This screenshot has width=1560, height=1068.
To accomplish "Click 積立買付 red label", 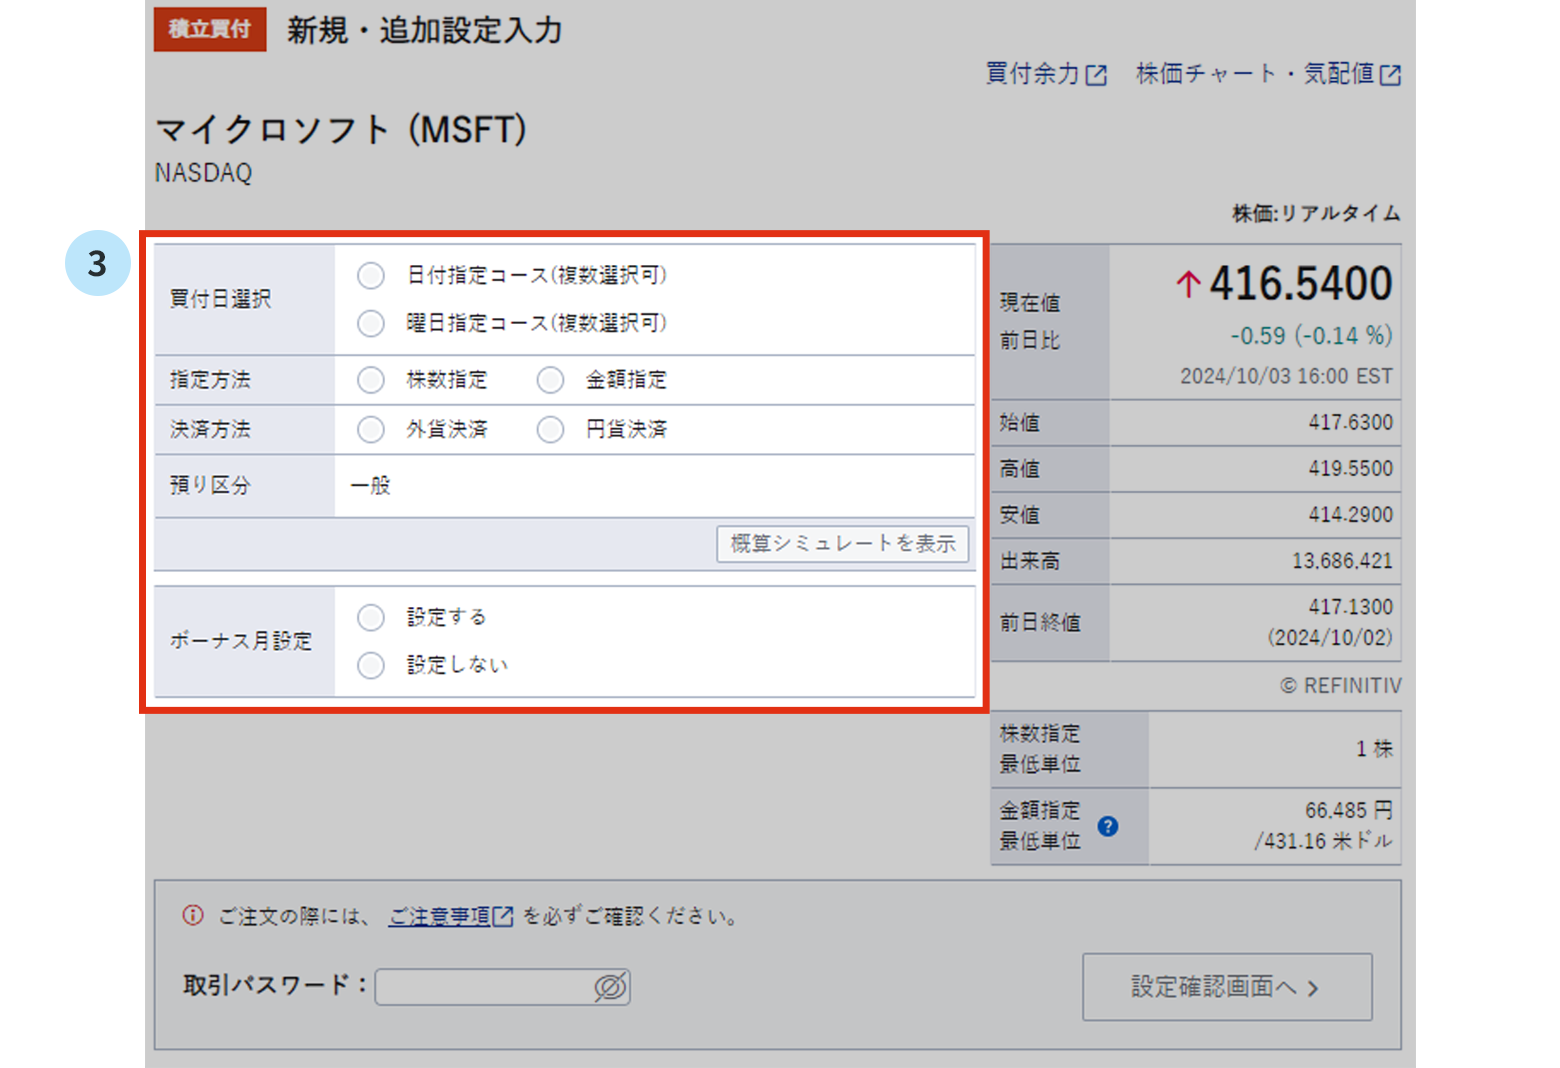I will [210, 29].
